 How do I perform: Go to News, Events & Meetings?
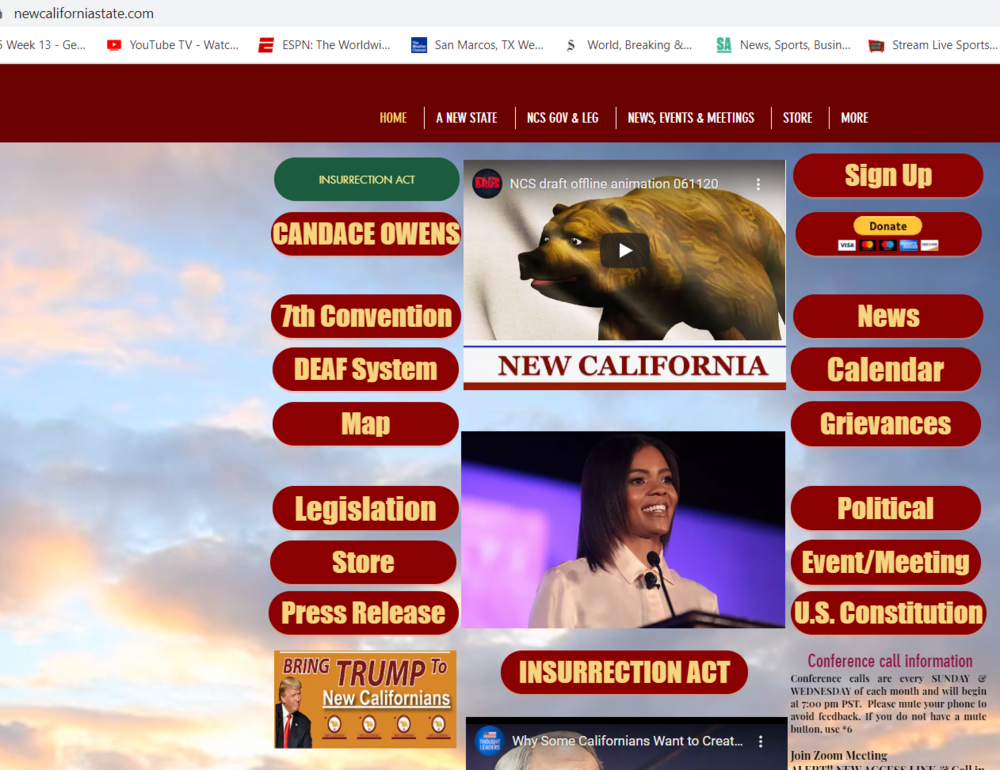tap(691, 118)
